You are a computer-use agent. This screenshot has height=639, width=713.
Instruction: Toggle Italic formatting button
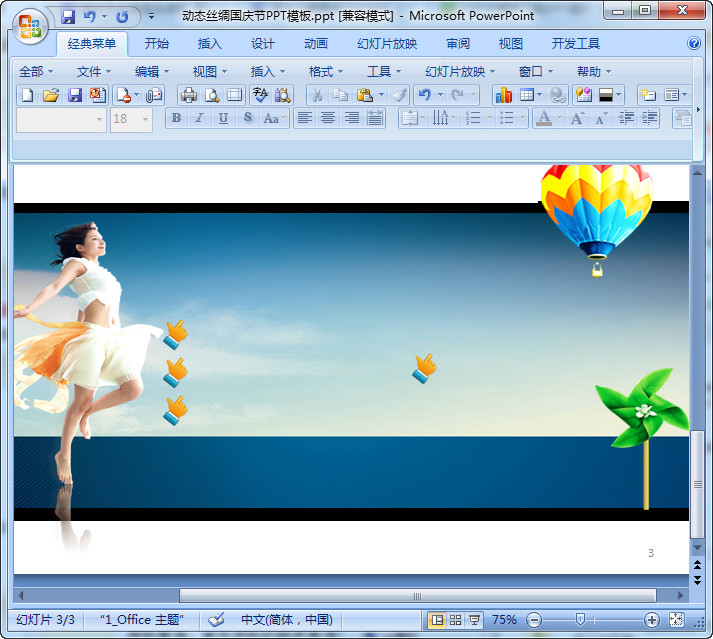[x=199, y=118]
